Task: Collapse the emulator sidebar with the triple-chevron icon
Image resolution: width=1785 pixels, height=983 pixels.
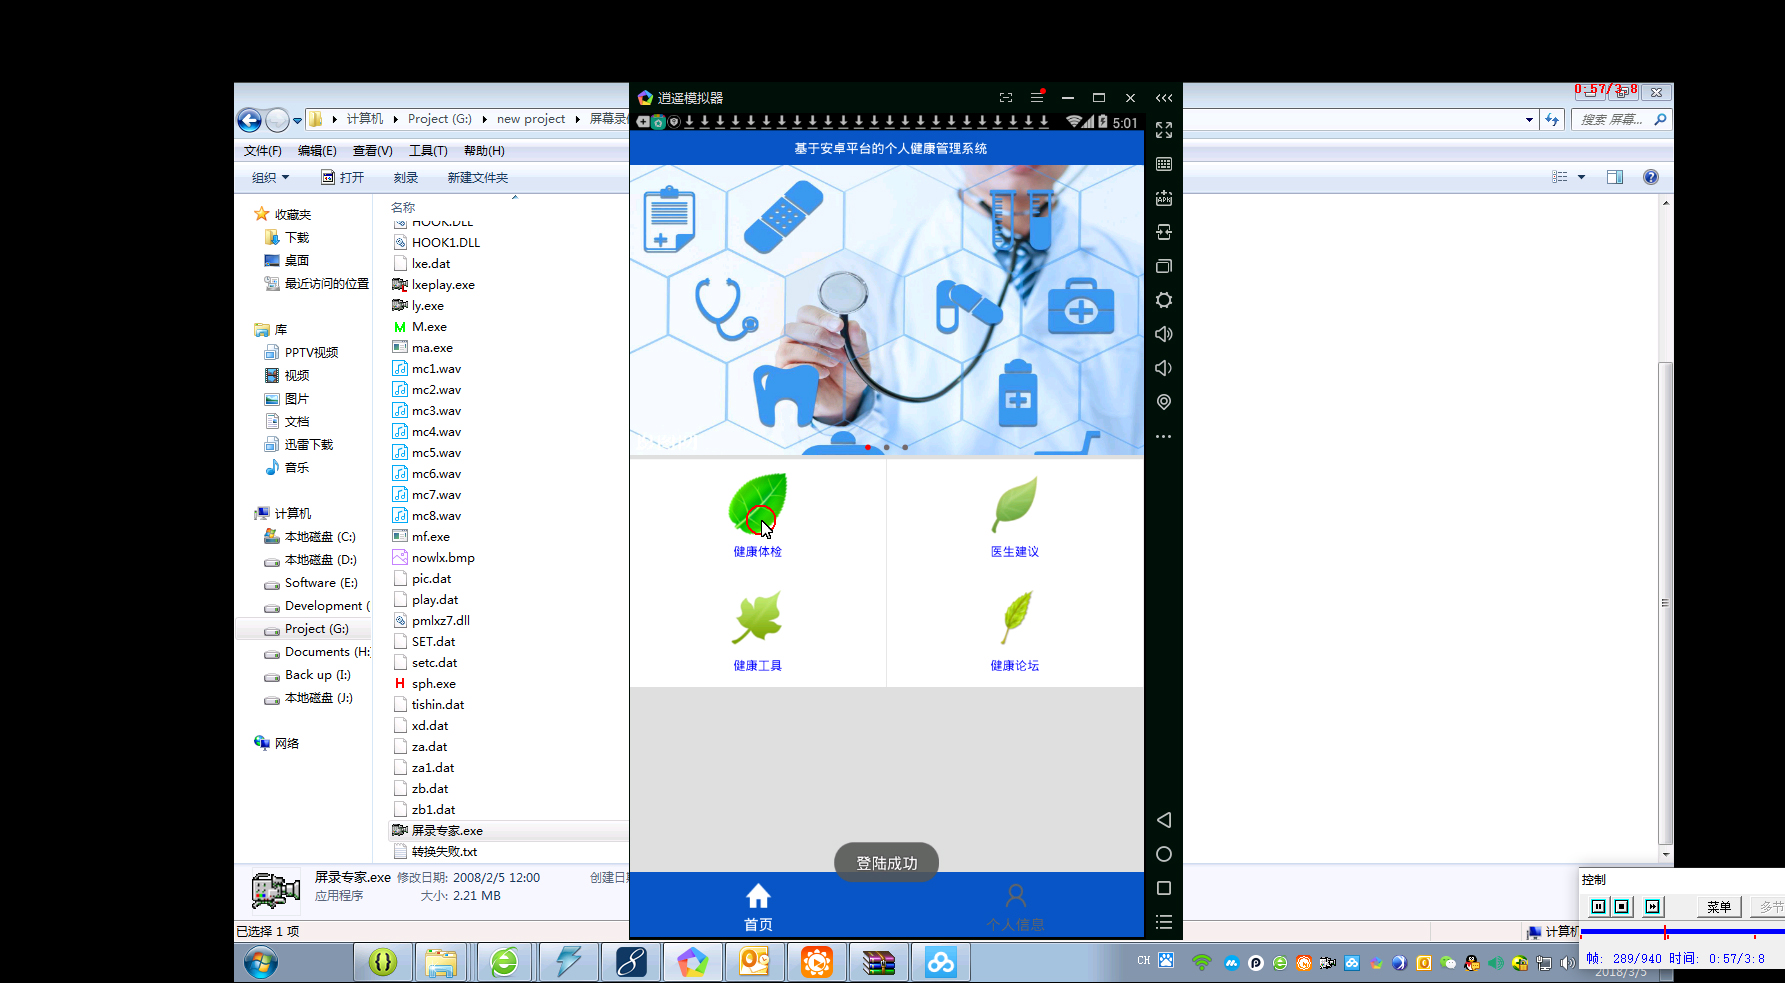Action: (x=1164, y=98)
